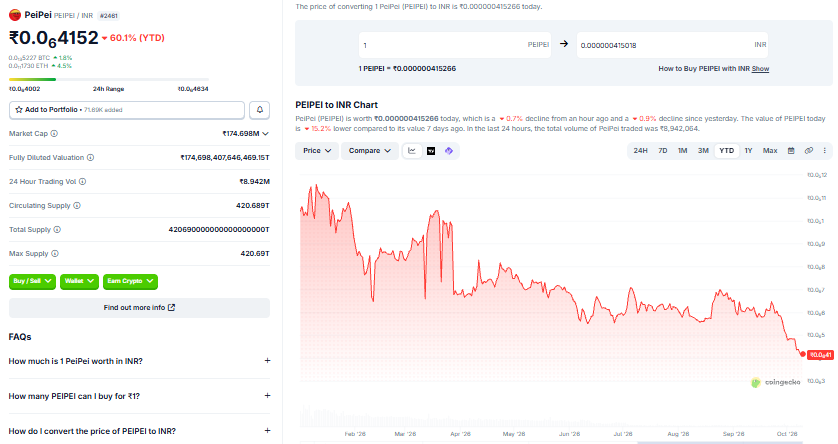838x444 pixels.
Task: Select the 7D chart range tab
Action: pyautogui.click(x=663, y=151)
